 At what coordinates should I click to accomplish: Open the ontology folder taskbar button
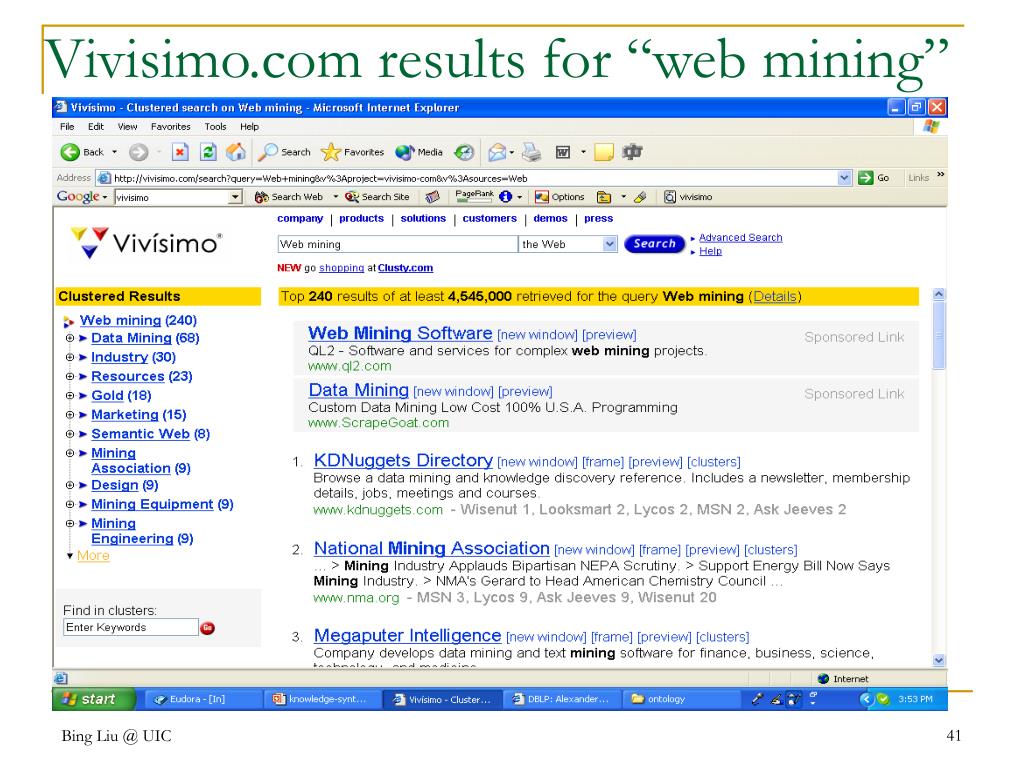tap(679, 699)
